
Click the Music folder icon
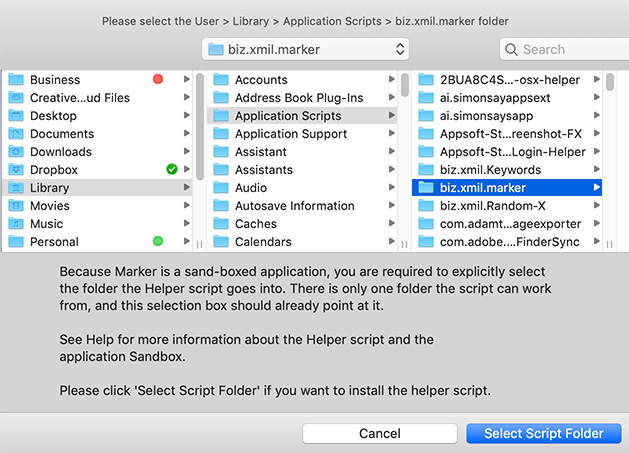[16, 224]
